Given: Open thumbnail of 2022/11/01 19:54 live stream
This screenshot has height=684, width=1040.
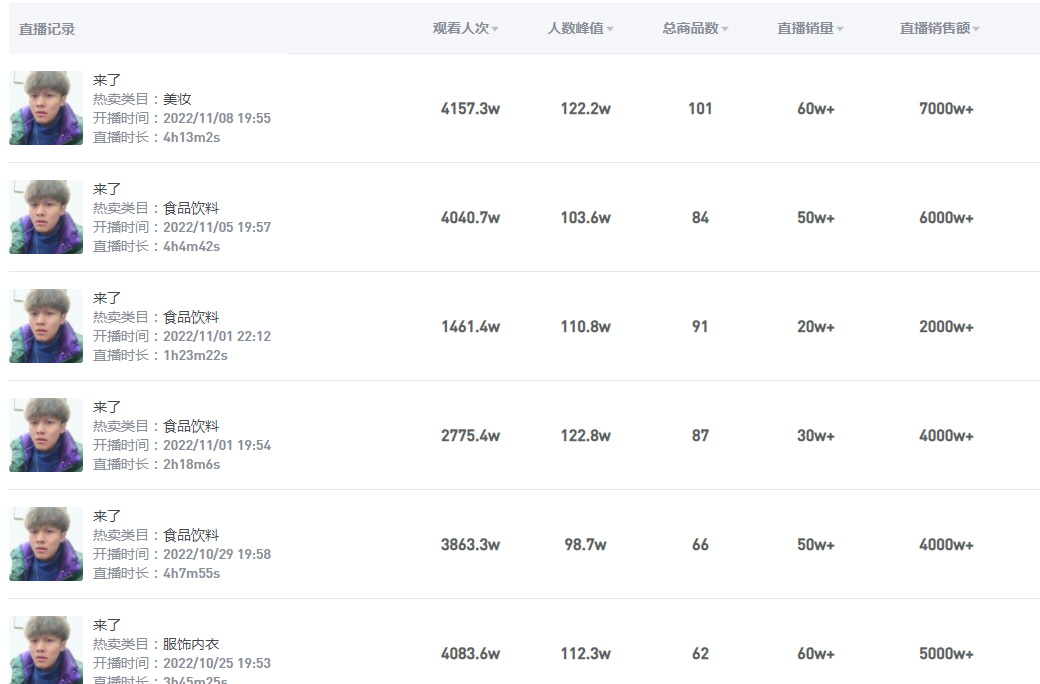Looking at the screenshot, I should (x=46, y=435).
